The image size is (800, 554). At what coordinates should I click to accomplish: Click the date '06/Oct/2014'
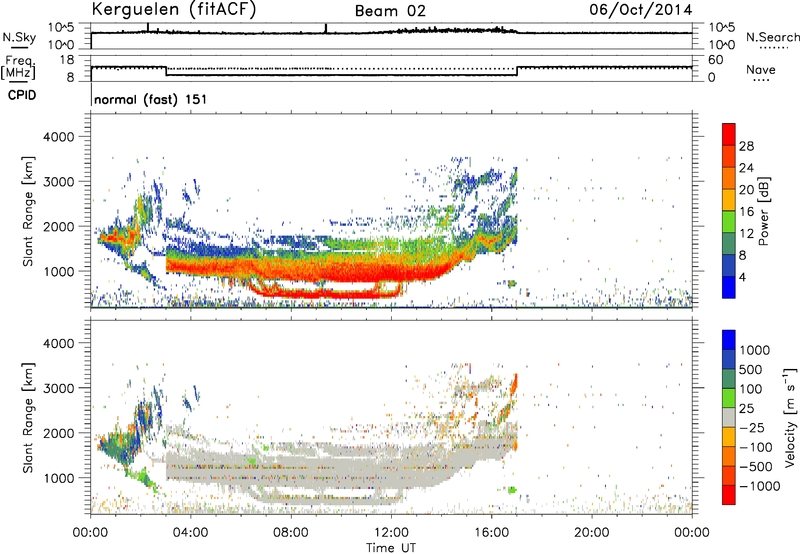(641, 10)
